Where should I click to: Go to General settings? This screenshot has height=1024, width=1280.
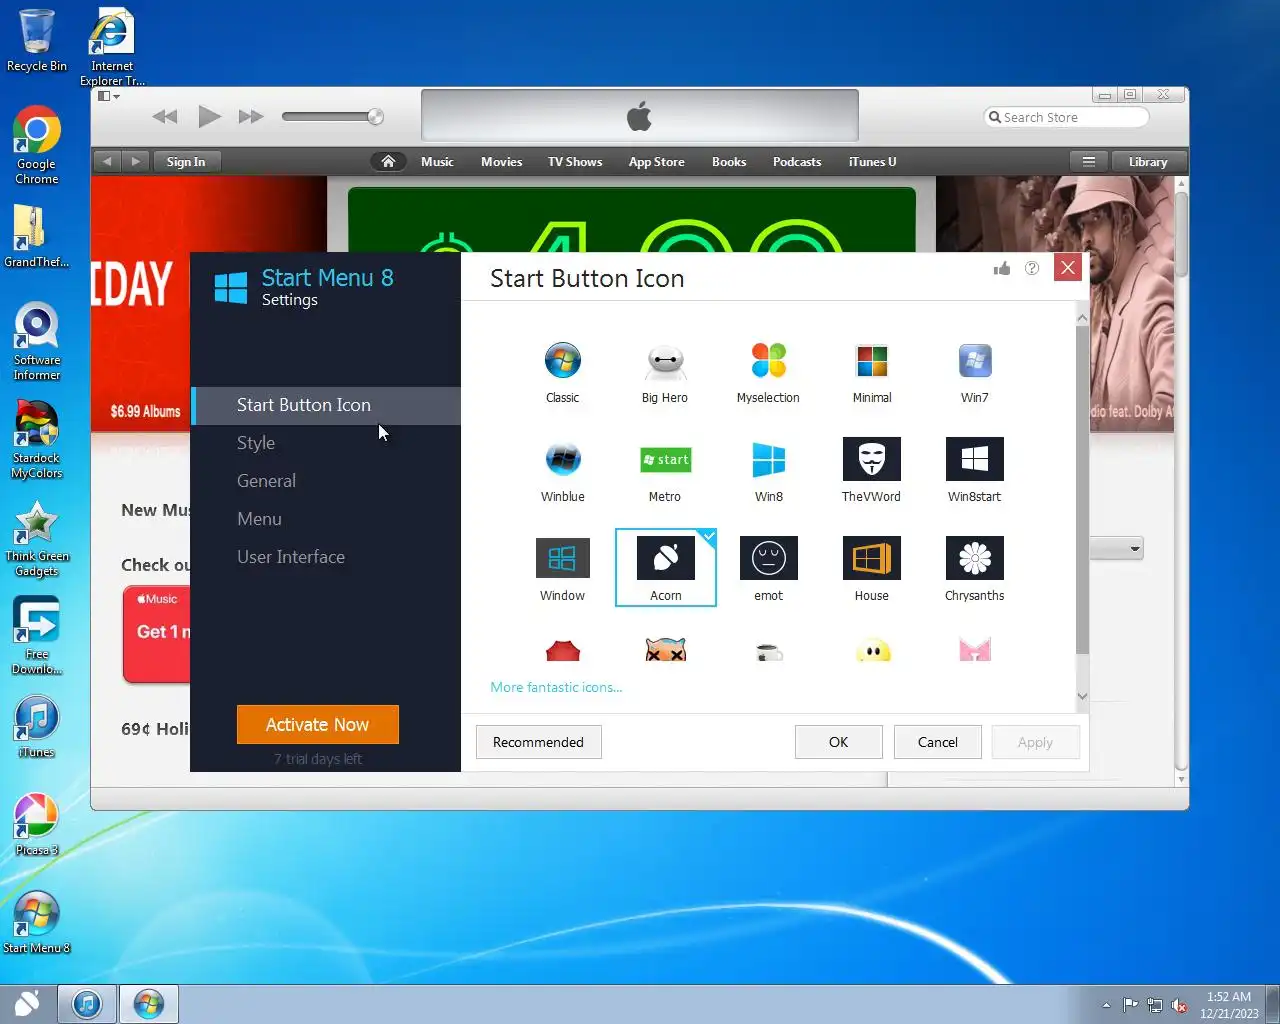(x=326, y=481)
